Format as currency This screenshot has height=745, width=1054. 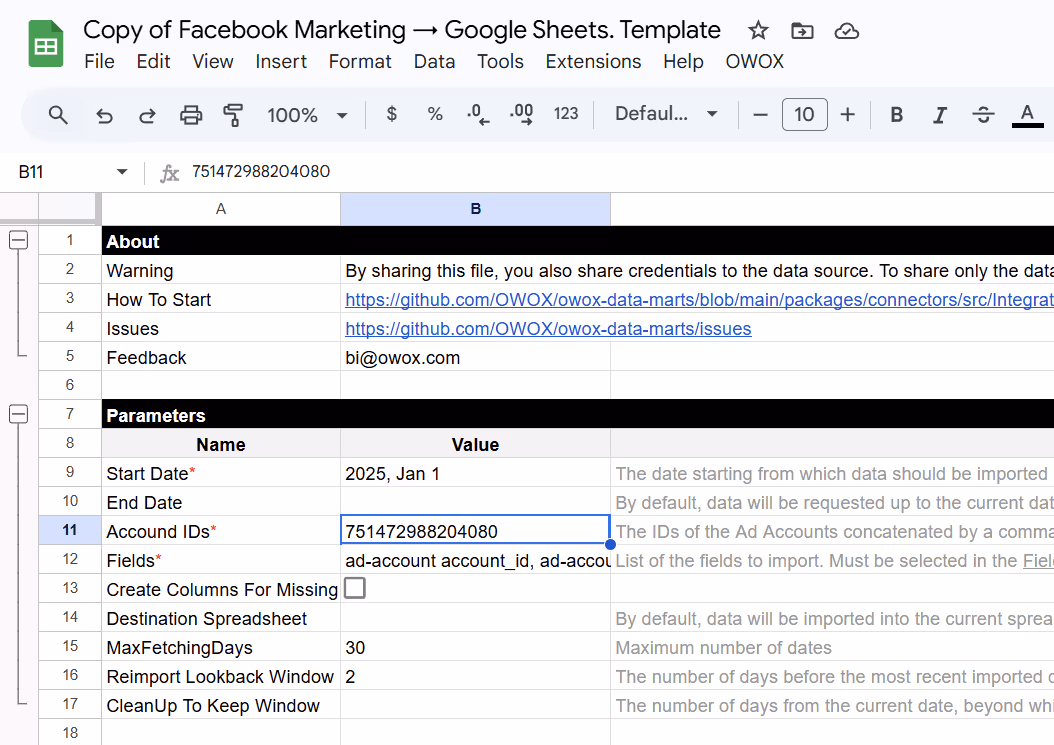pos(392,114)
